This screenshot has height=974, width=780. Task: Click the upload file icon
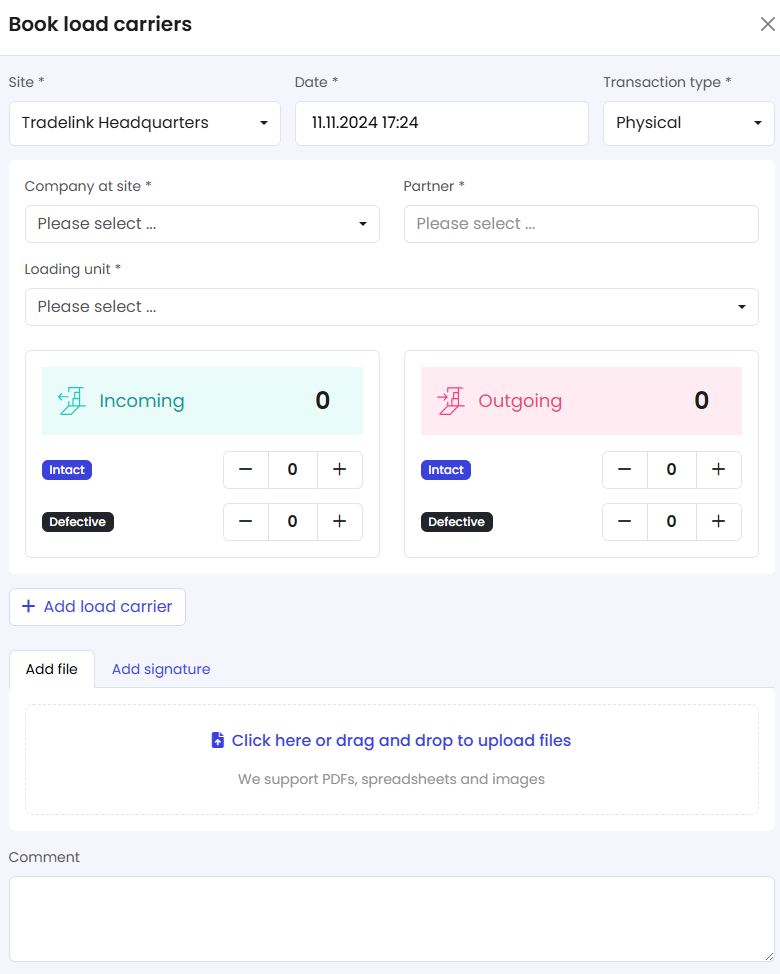(218, 741)
